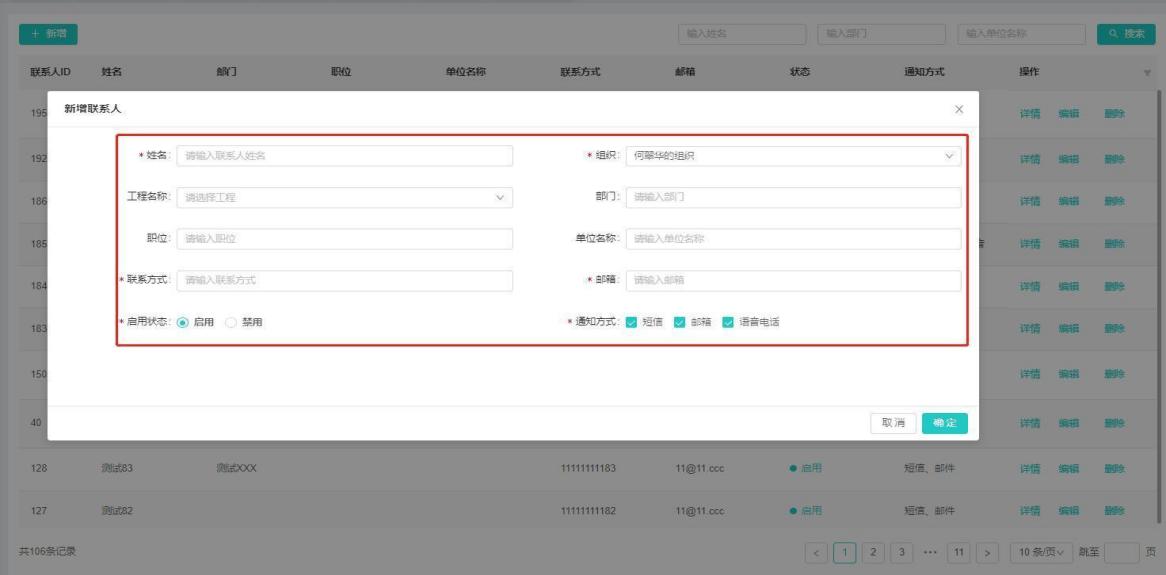1166x575 pixels.
Task: Click the 邮箱 email input field in dialog
Action: tap(792, 281)
